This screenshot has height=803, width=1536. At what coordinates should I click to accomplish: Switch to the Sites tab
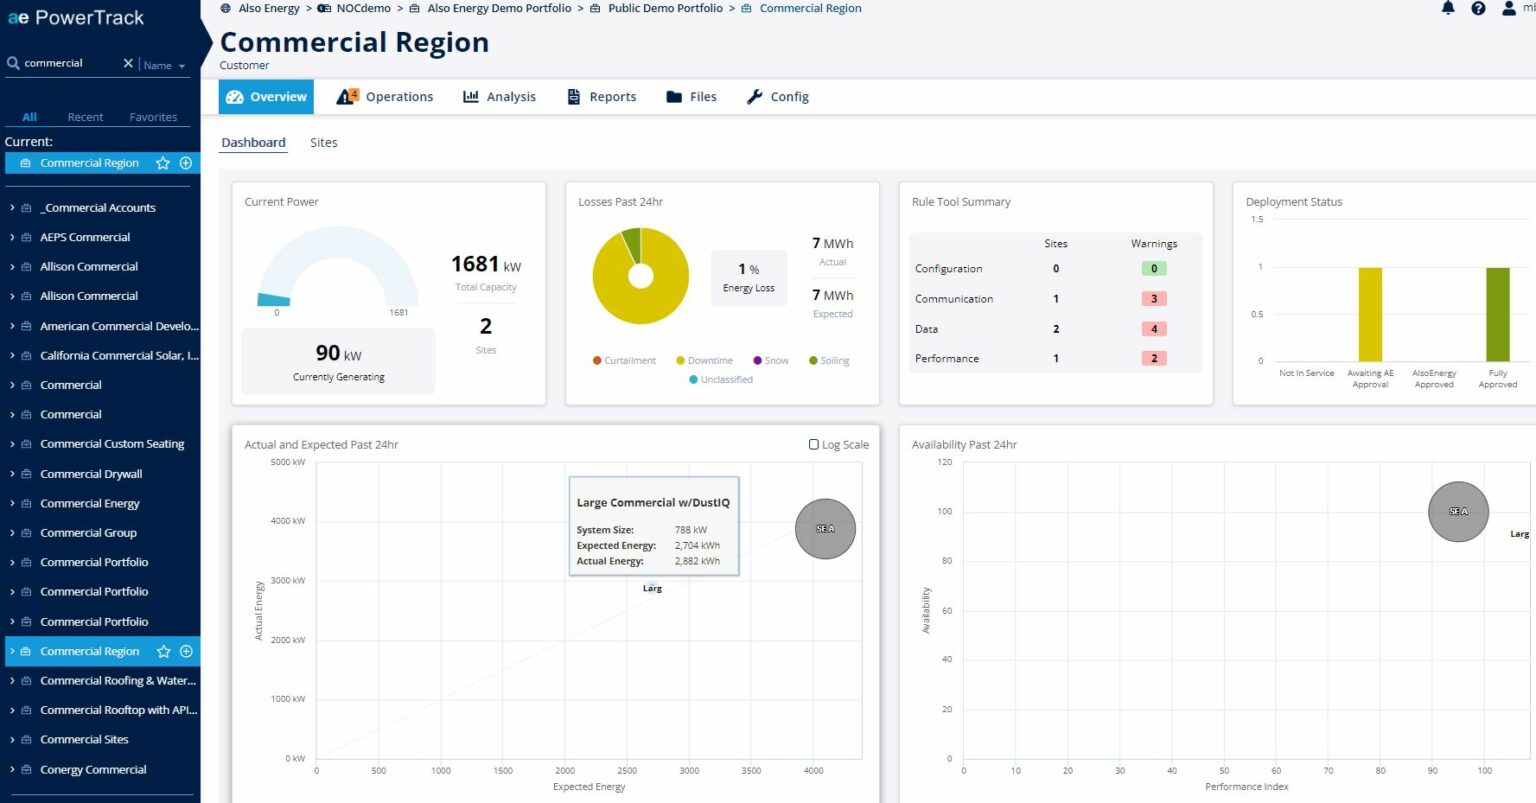pyautogui.click(x=323, y=142)
